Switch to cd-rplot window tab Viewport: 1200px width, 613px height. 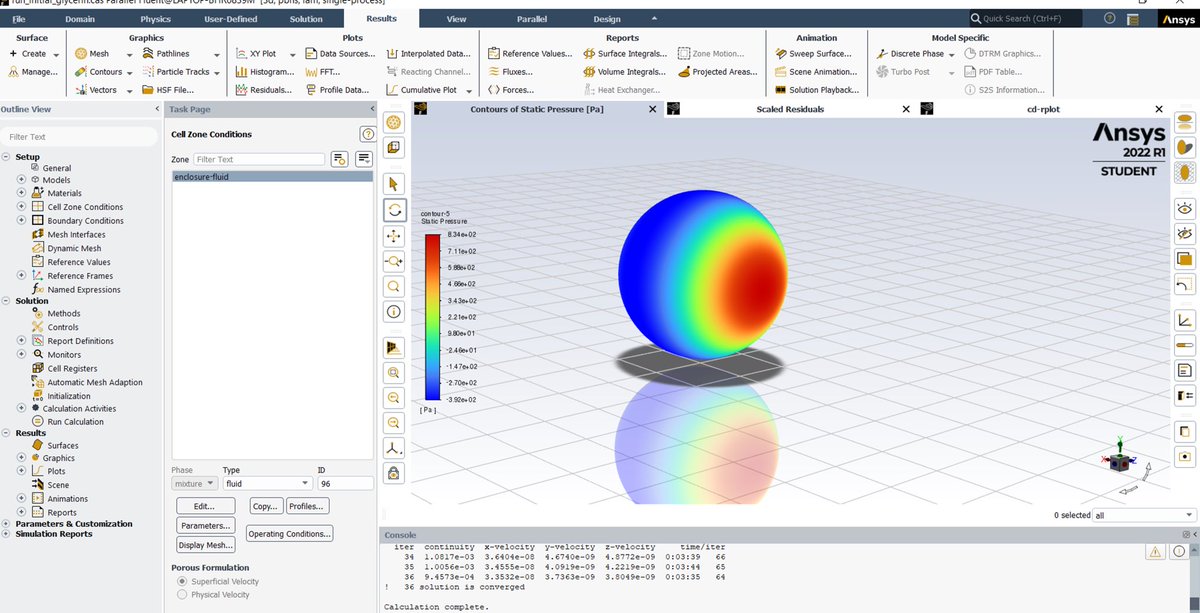[1045, 109]
